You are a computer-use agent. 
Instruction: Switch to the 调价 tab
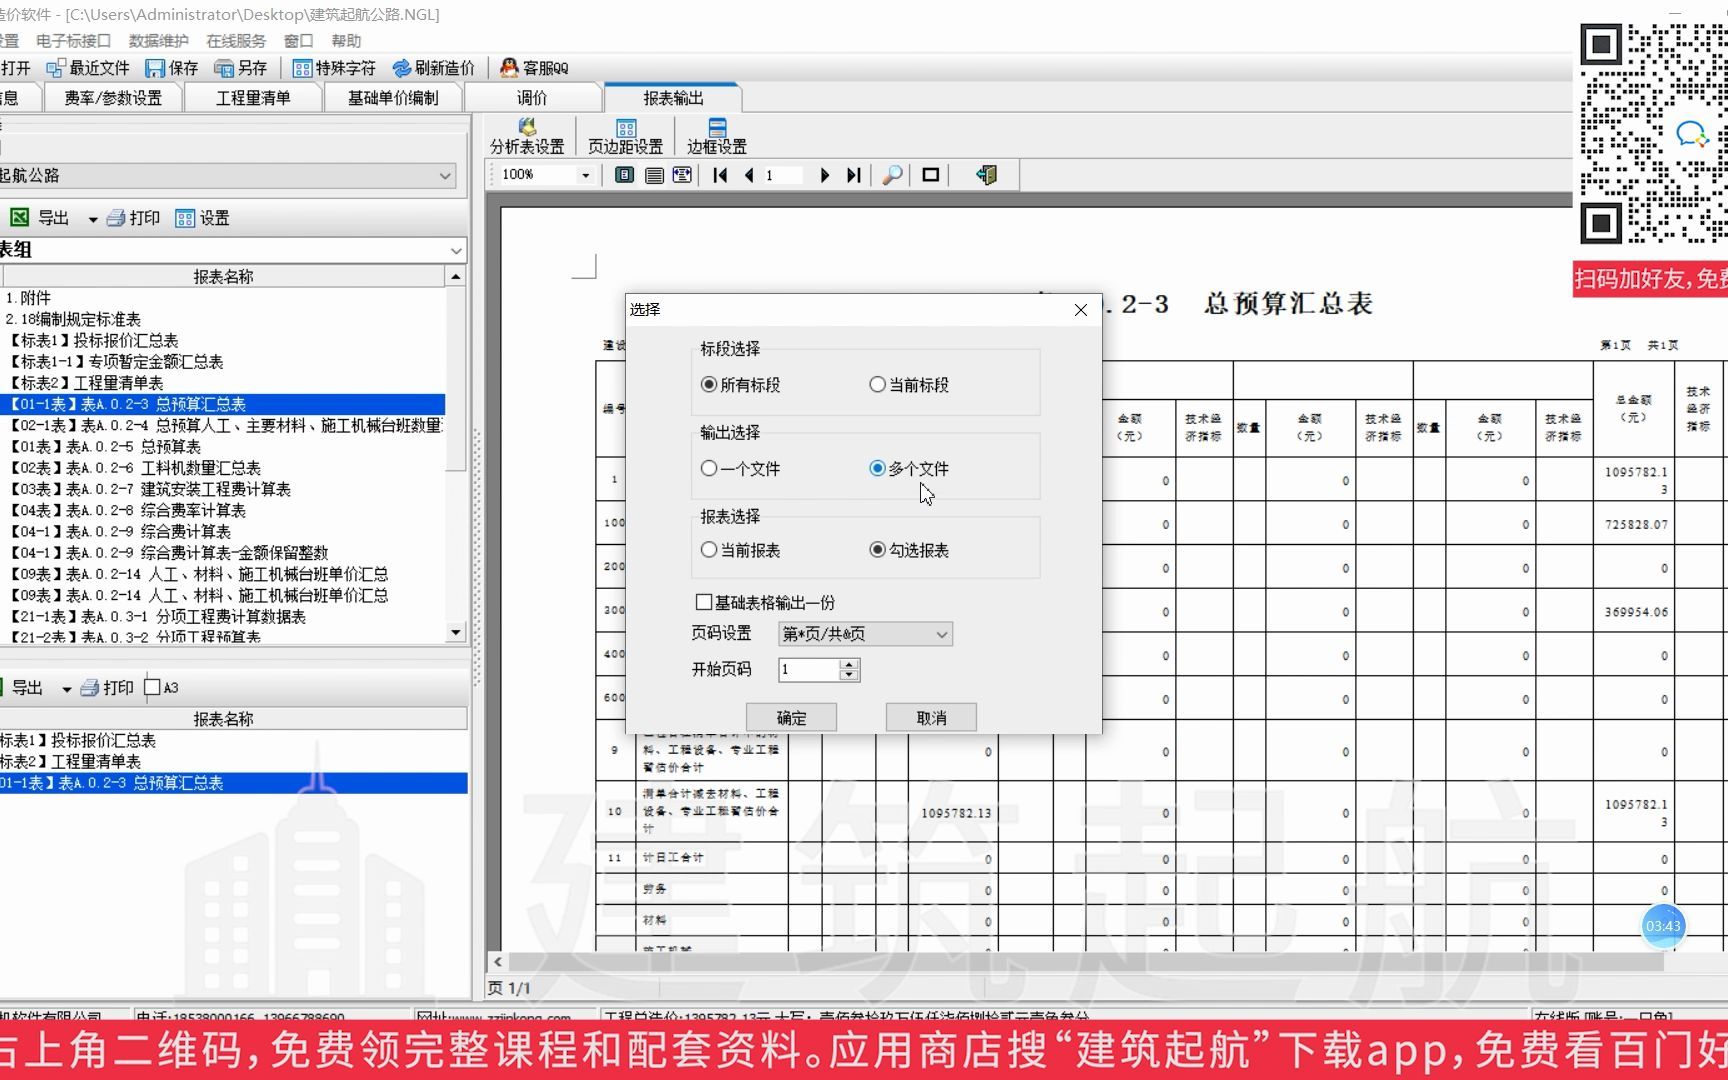532,98
